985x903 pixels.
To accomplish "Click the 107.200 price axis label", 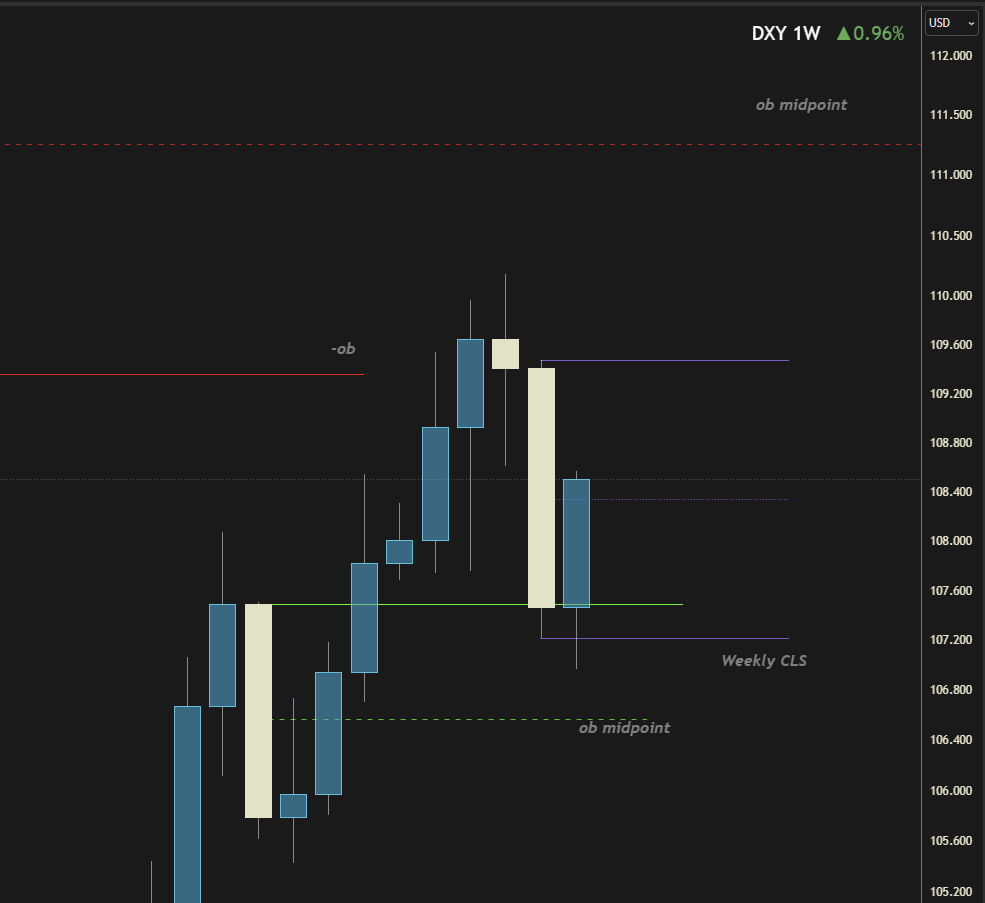I will [950, 640].
